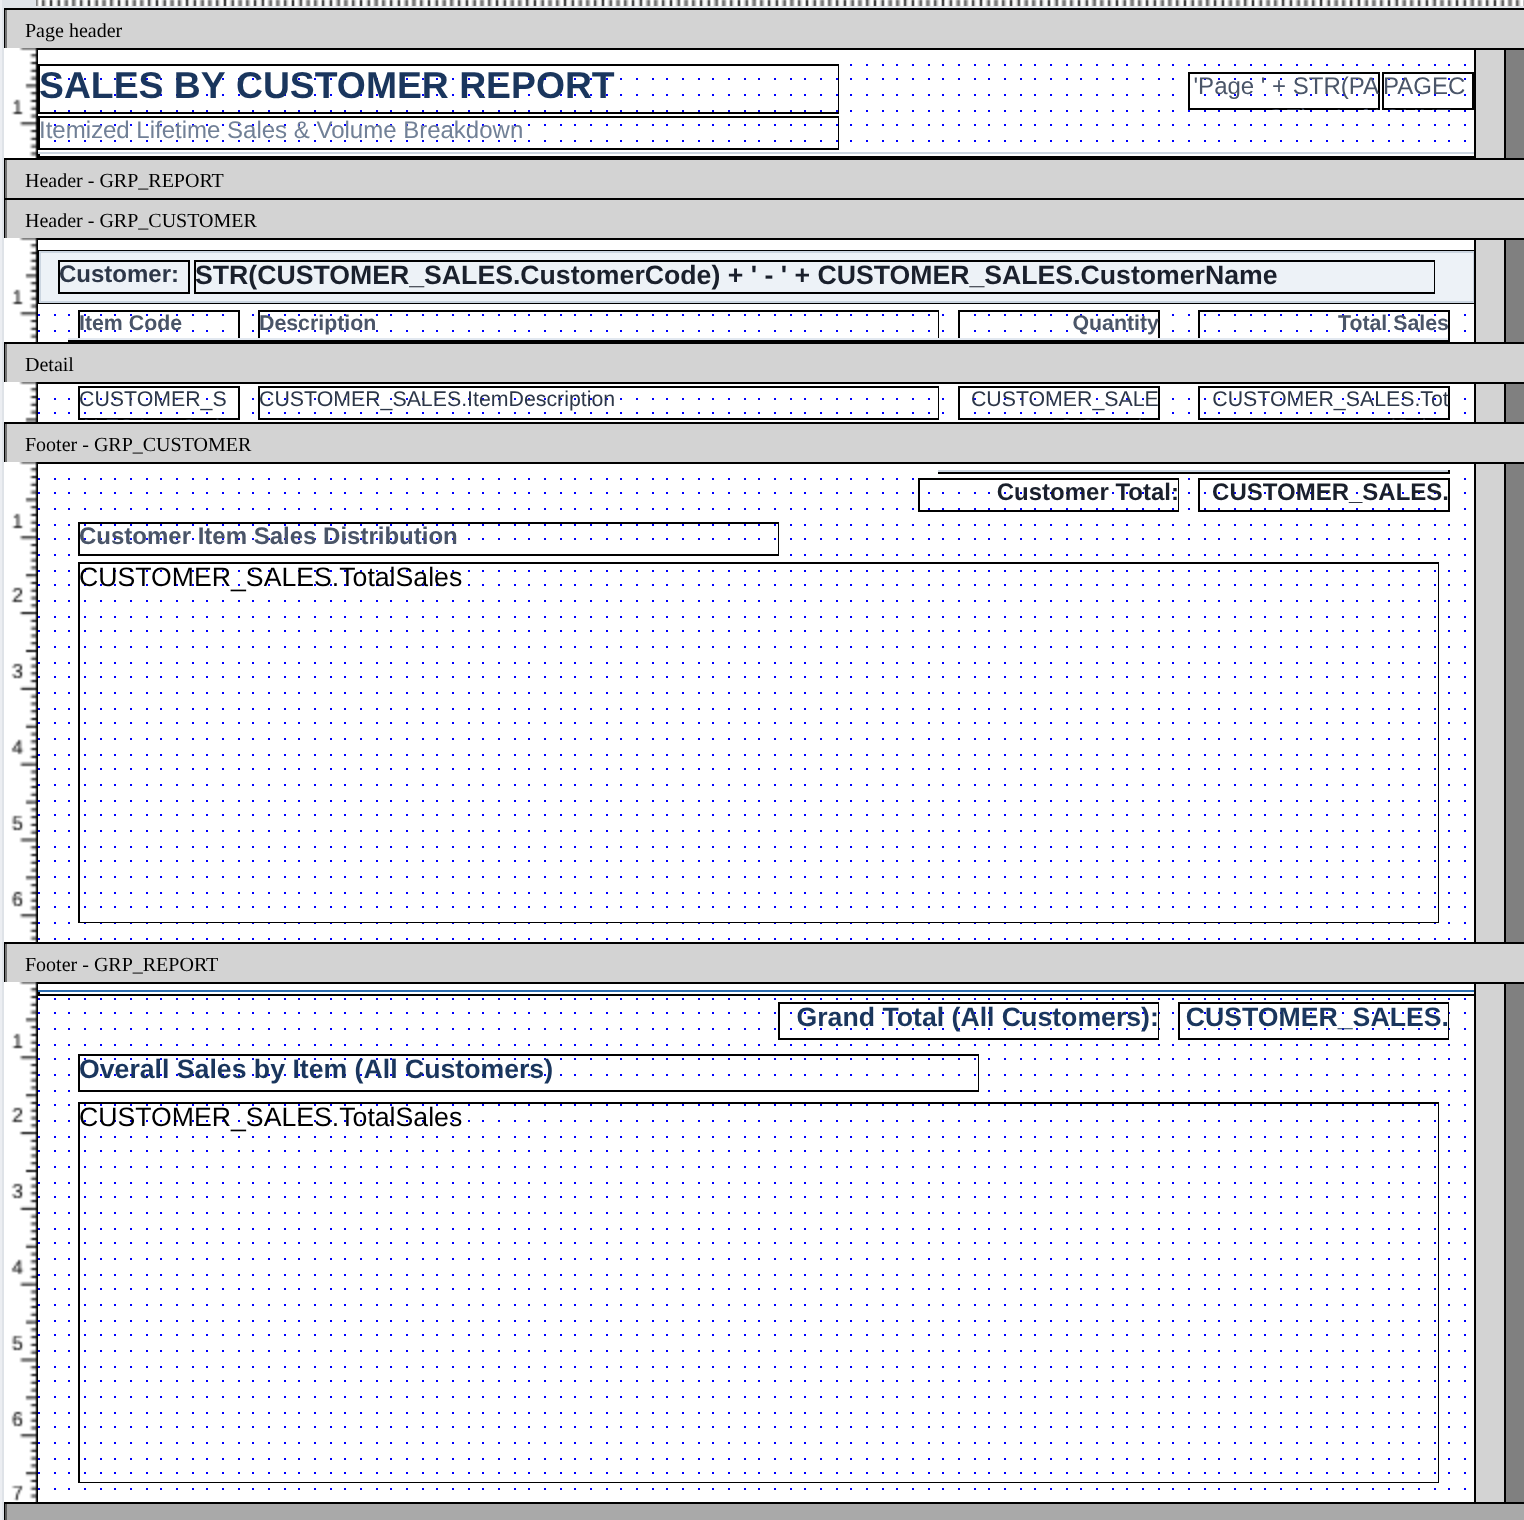Screen dimensions: 1524x1520
Task: Select the Quantity column header
Action: coord(1059,325)
